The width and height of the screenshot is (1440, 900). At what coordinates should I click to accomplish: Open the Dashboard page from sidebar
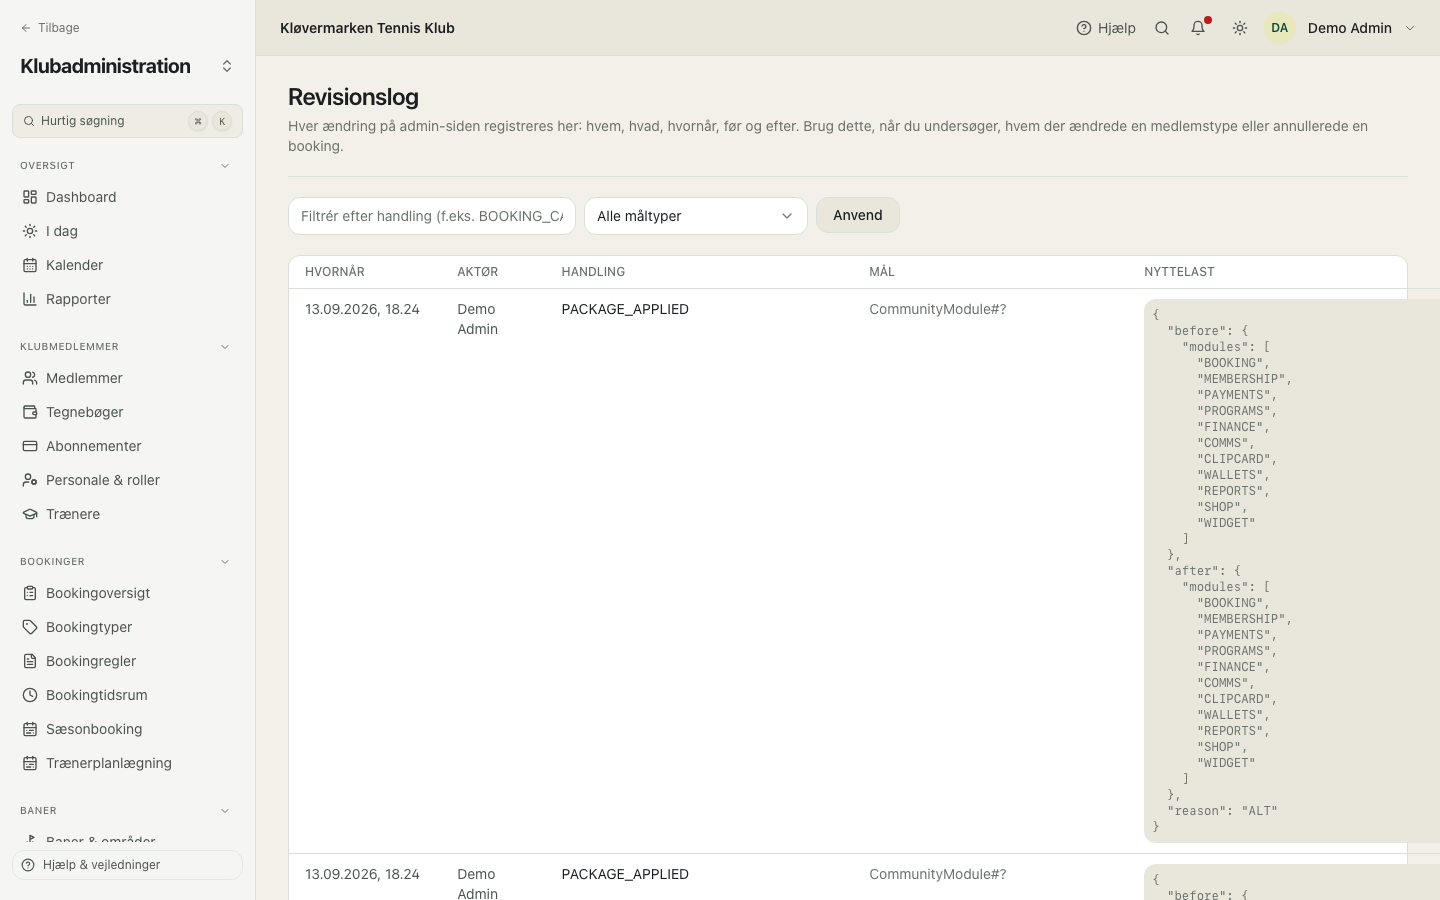click(127, 197)
